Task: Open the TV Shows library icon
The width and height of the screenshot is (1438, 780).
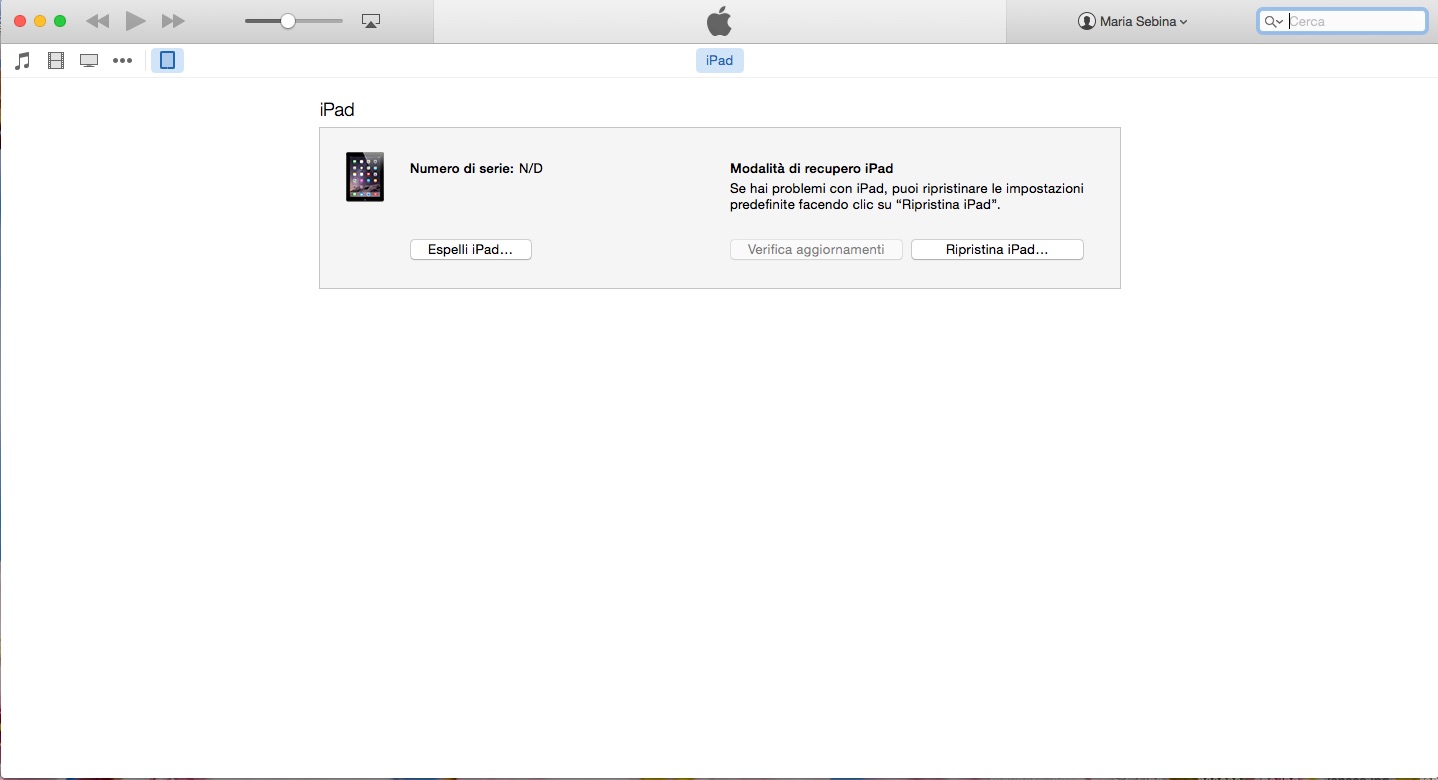Action: (89, 61)
